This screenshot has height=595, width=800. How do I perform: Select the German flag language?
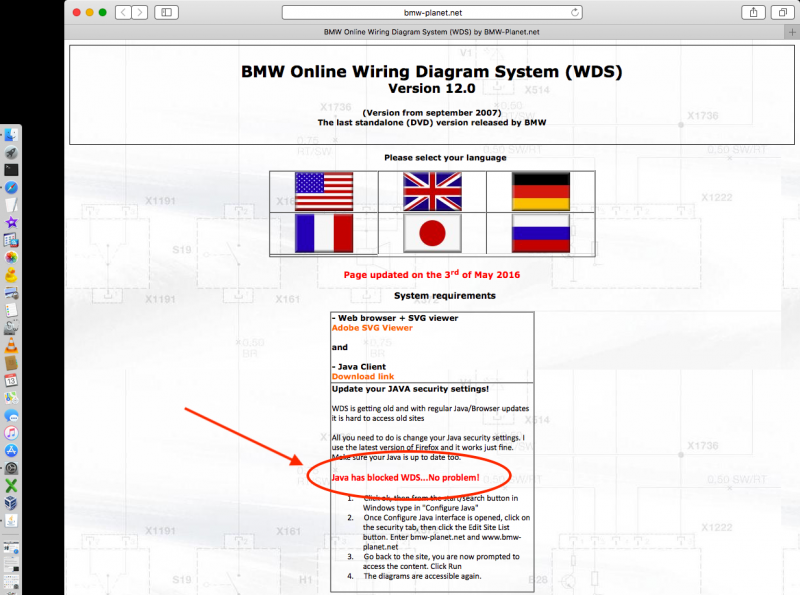click(541, 191)
